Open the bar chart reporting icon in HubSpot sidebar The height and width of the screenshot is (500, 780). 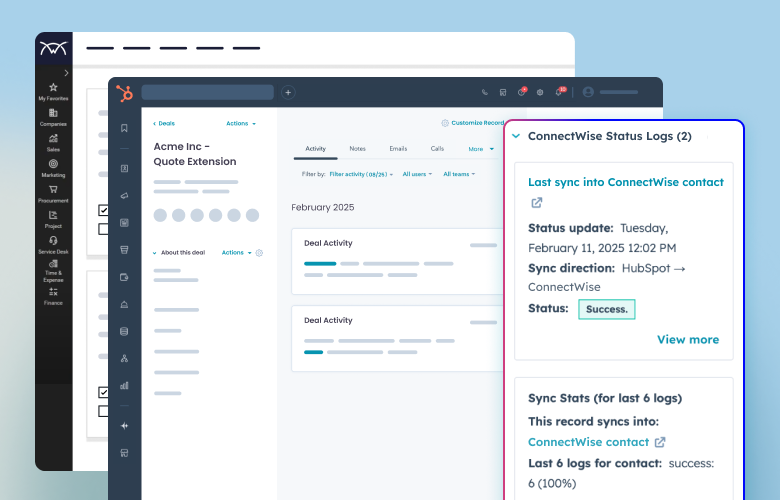click(124, 385)
